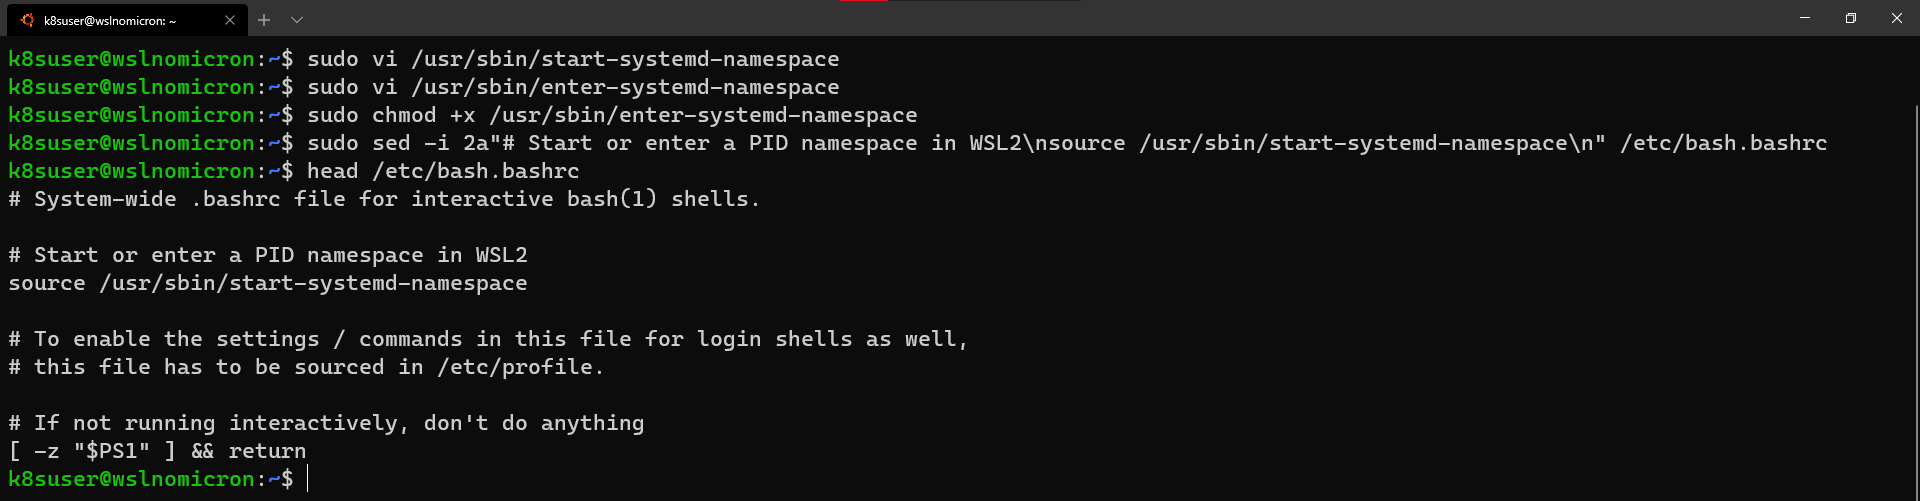Click the first 'sudo vi' start-systemd-namespace command
This screenshot has height=501, width=1920.
[572, 59]
